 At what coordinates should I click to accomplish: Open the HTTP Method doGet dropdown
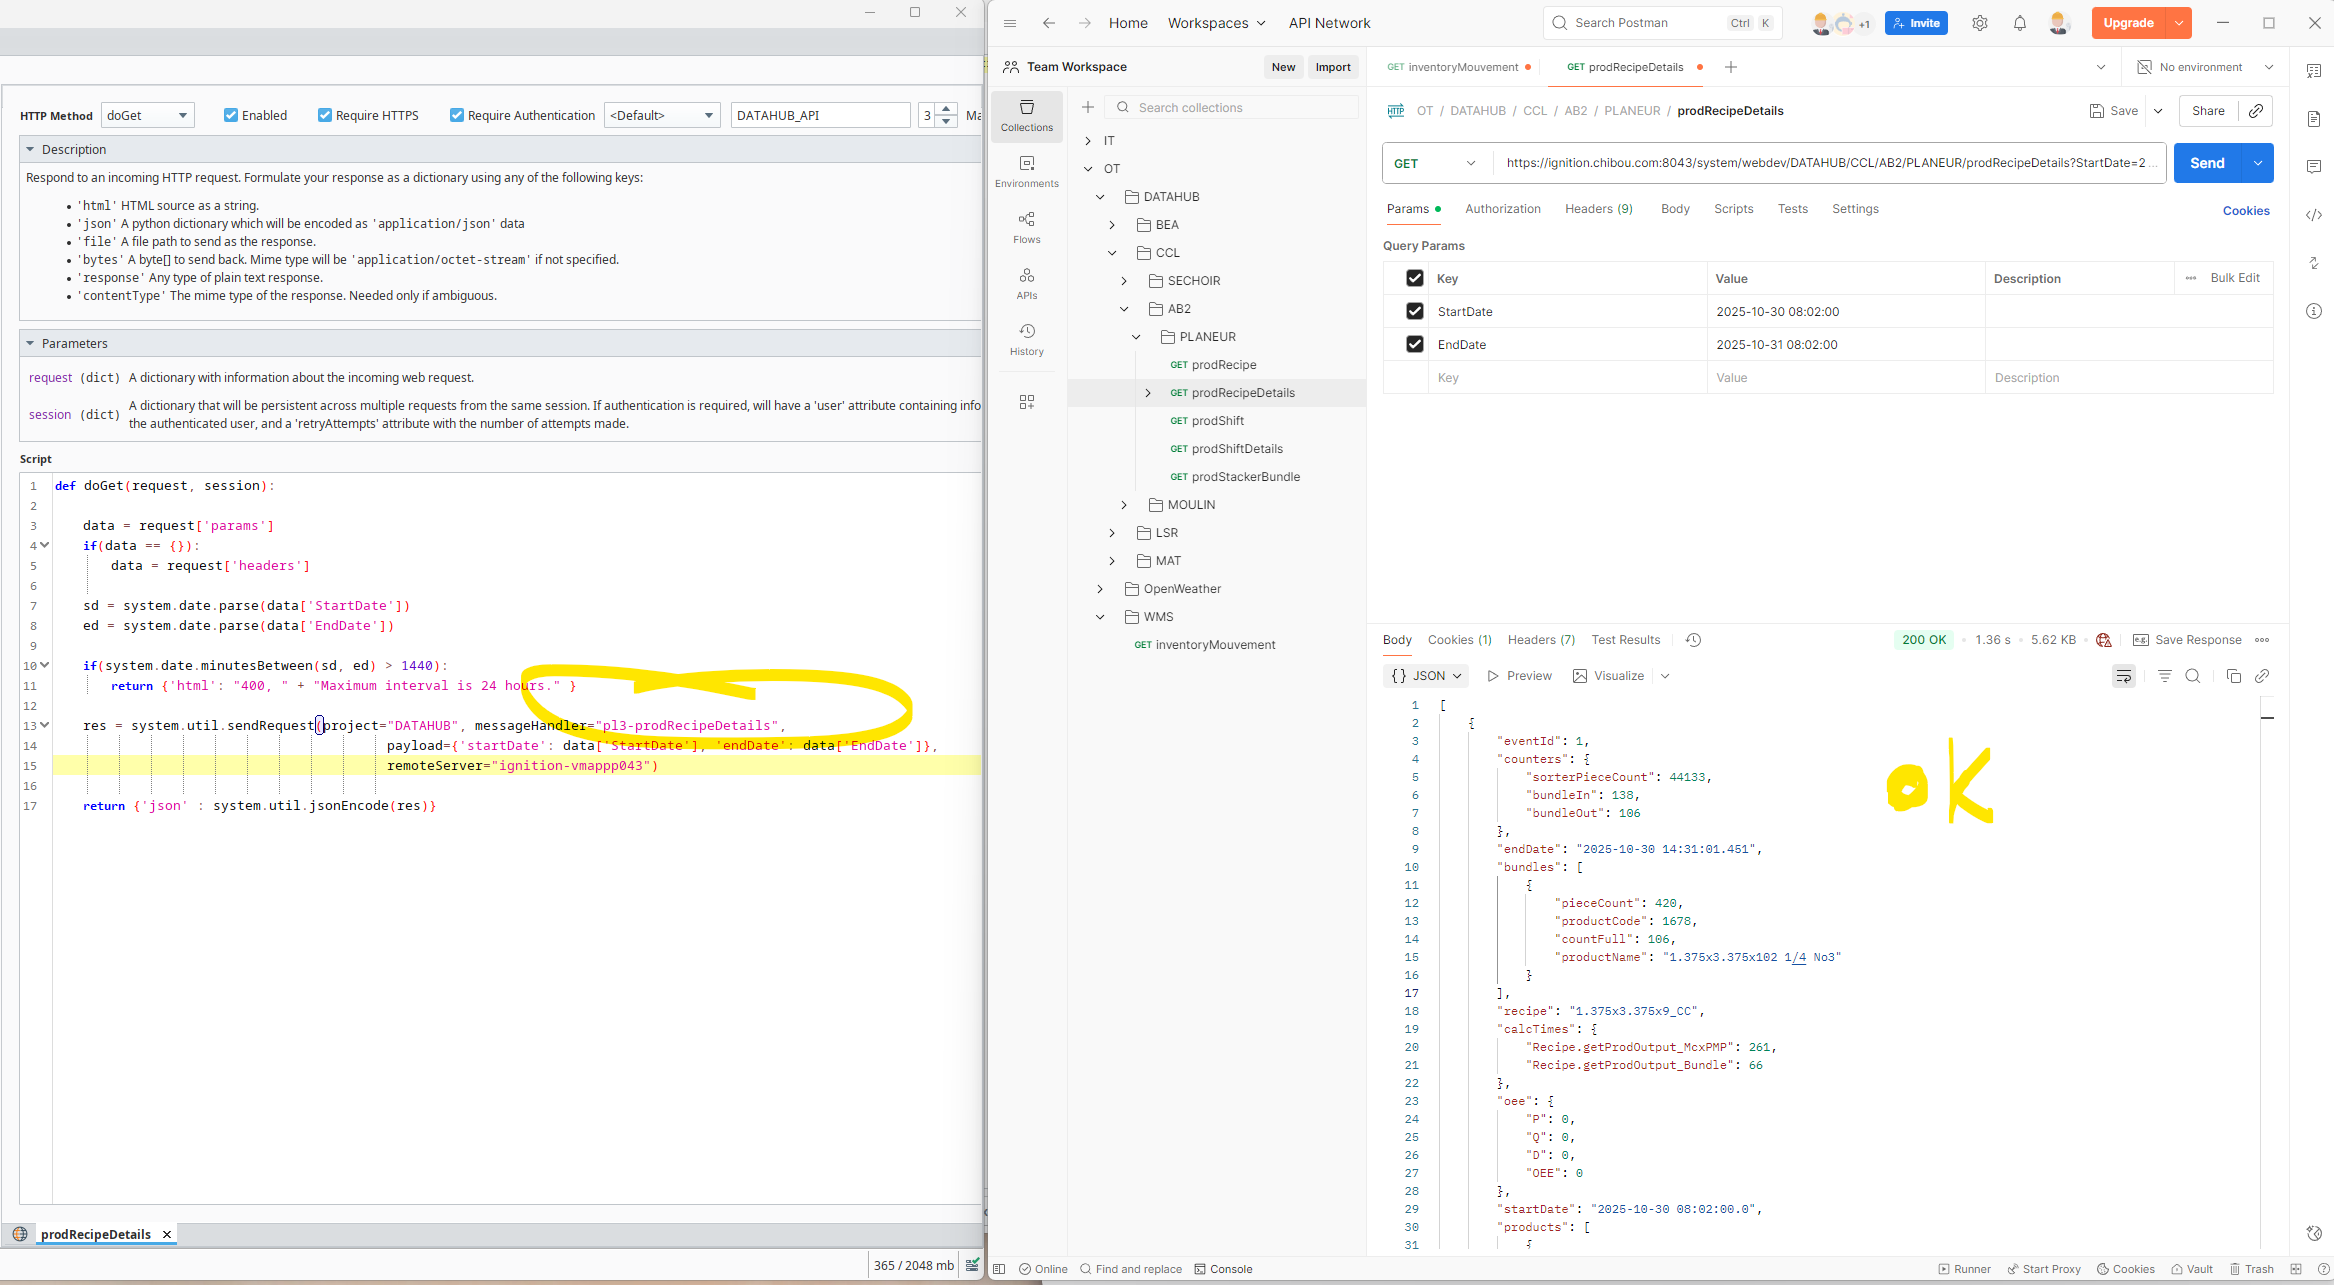148,115
